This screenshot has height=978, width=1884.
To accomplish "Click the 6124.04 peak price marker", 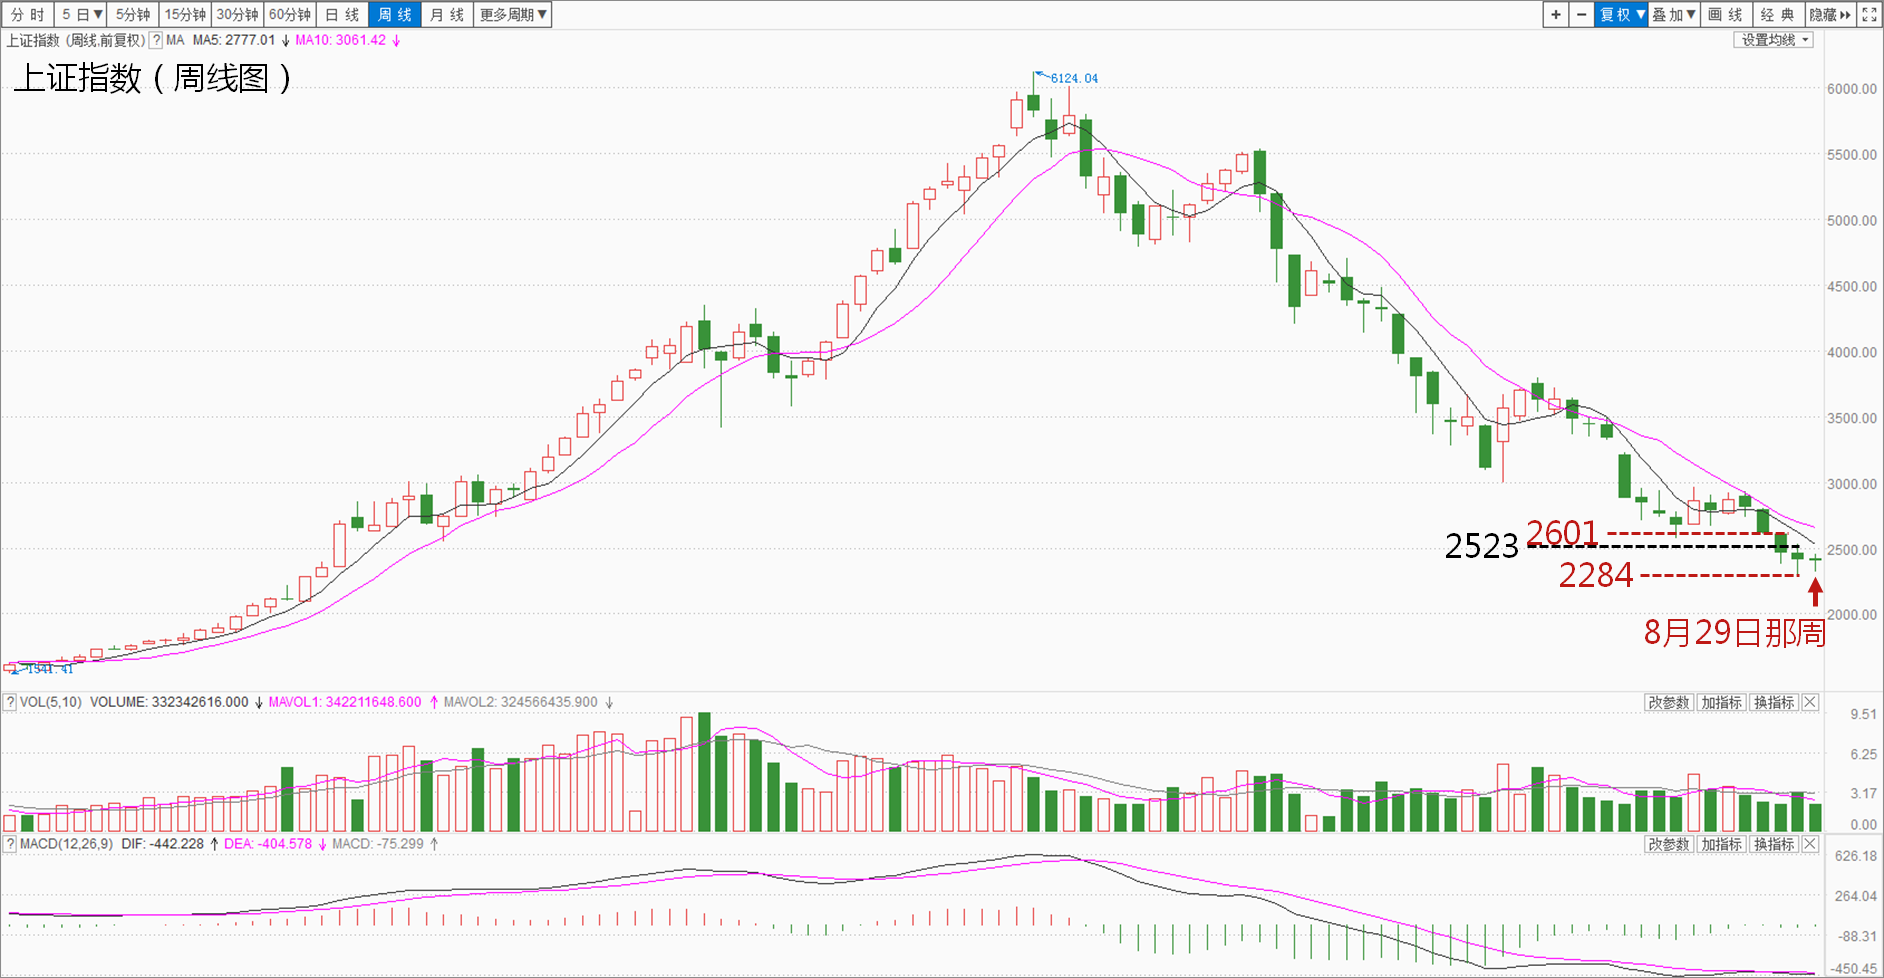I will (1073, 78).
